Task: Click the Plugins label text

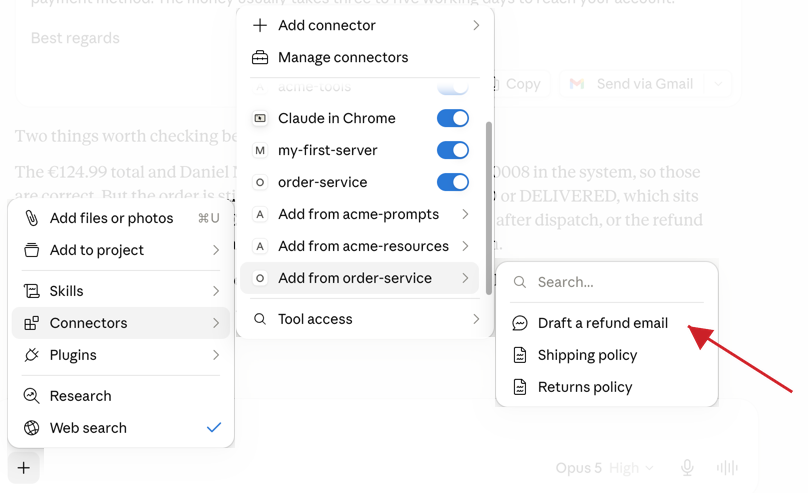Action: 73,355
